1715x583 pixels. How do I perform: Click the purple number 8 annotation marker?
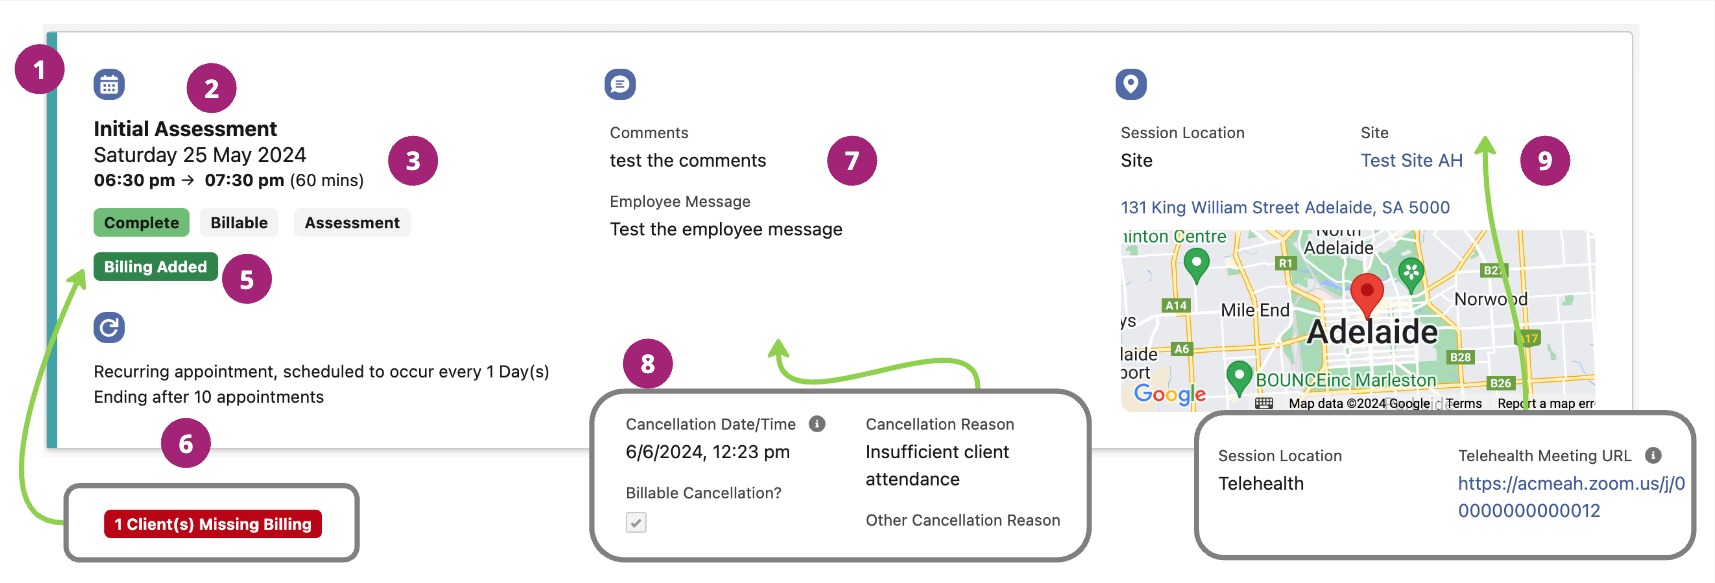(x=648, y=364)
